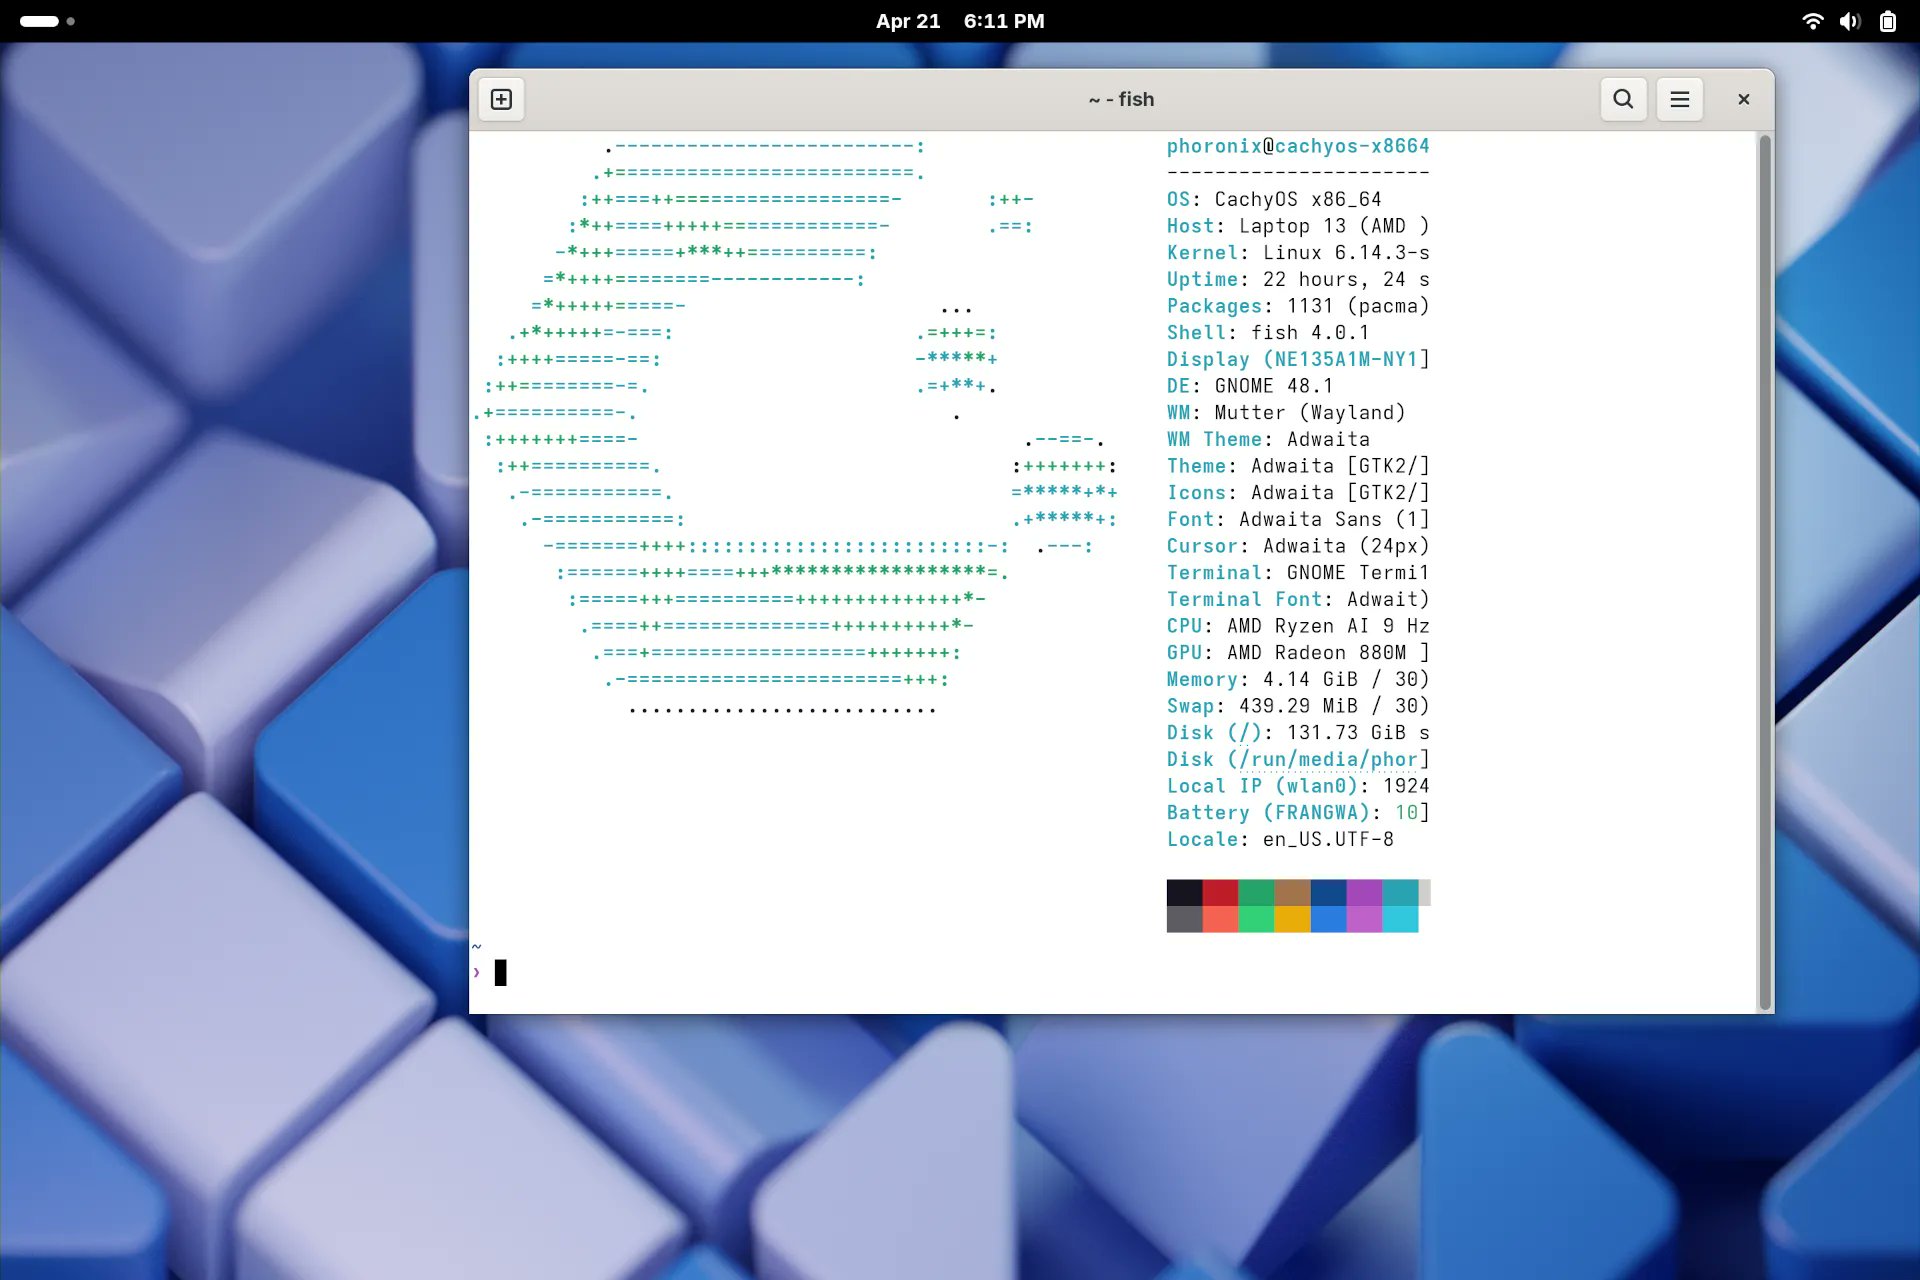
Task: Select the red swatch in the color palette
Action: point(1221,893)
